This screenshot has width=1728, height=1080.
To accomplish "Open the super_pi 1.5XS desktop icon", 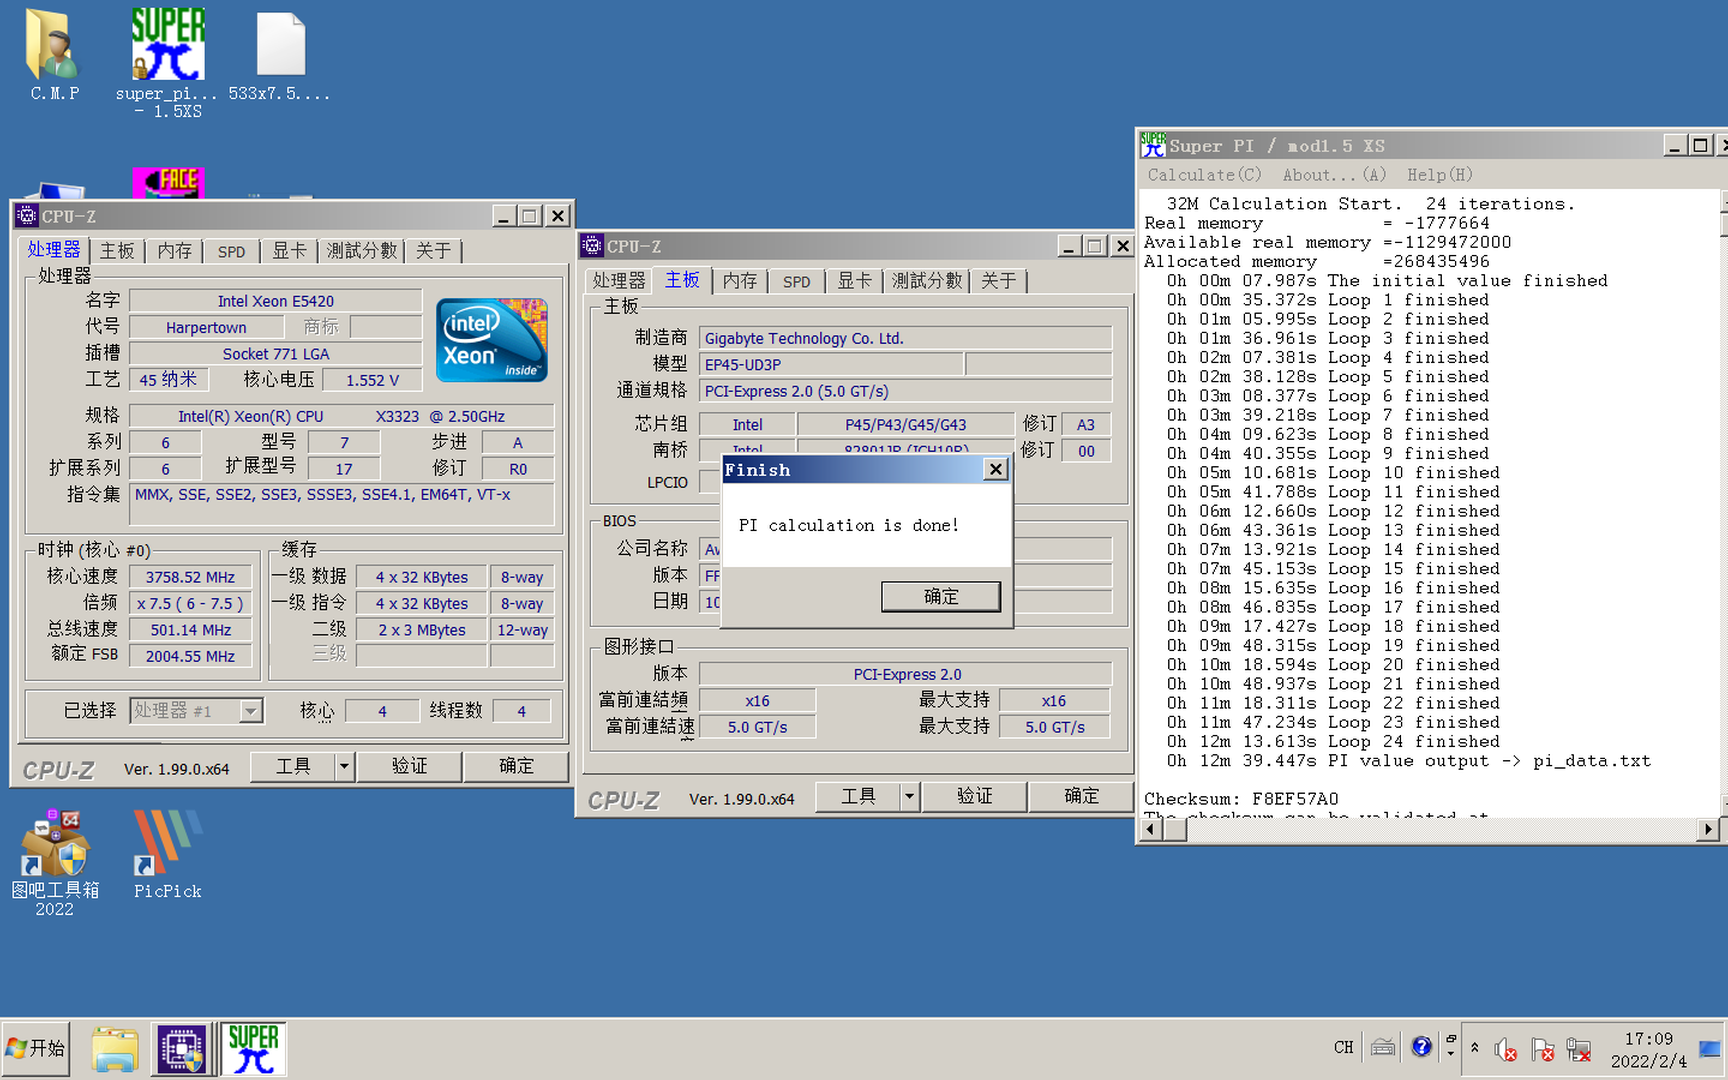I will click(167, 62).
